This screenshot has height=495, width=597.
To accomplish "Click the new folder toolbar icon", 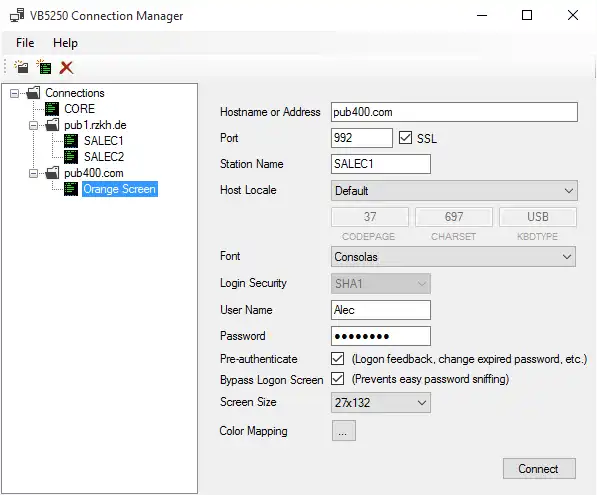I will (x=21, y=67).
